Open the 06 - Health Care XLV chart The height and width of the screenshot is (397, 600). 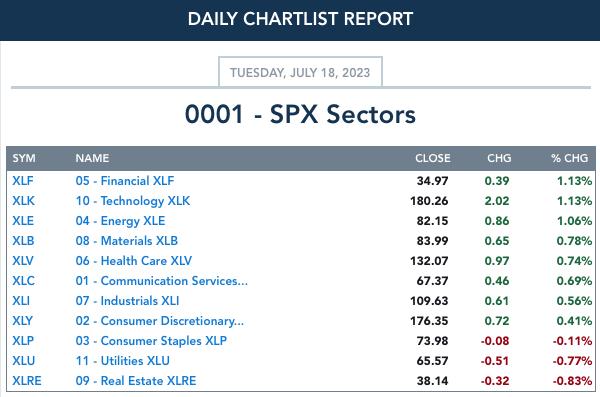(134, 261)
